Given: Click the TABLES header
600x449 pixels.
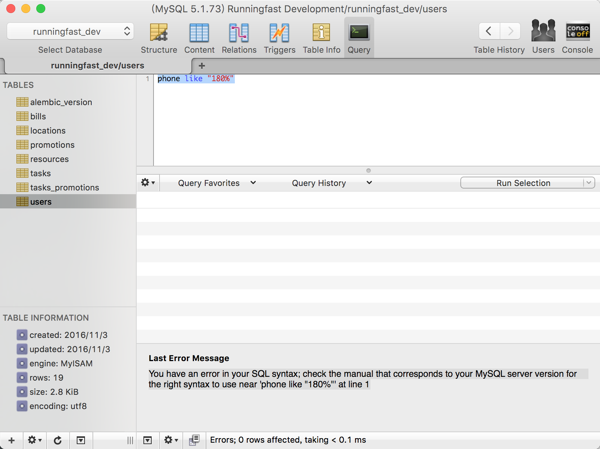Looking at the screenshot, I should pos(18,85).
